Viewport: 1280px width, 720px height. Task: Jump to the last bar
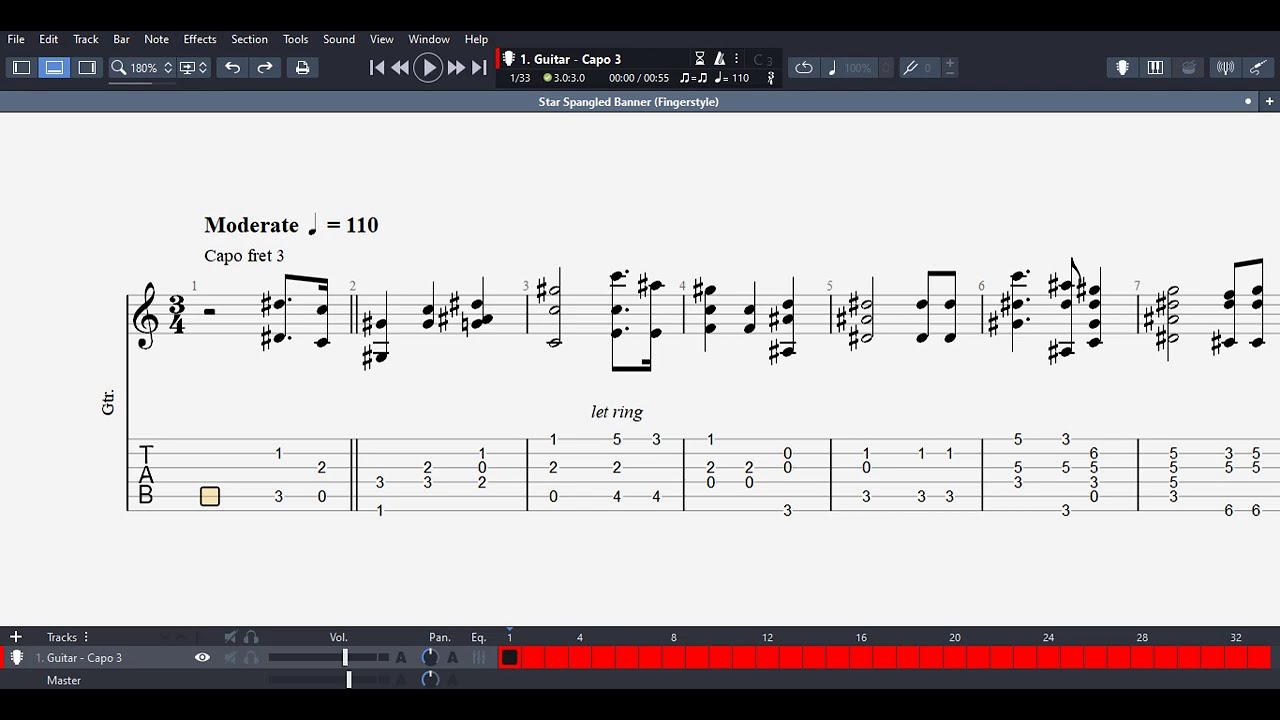(479, 67)
